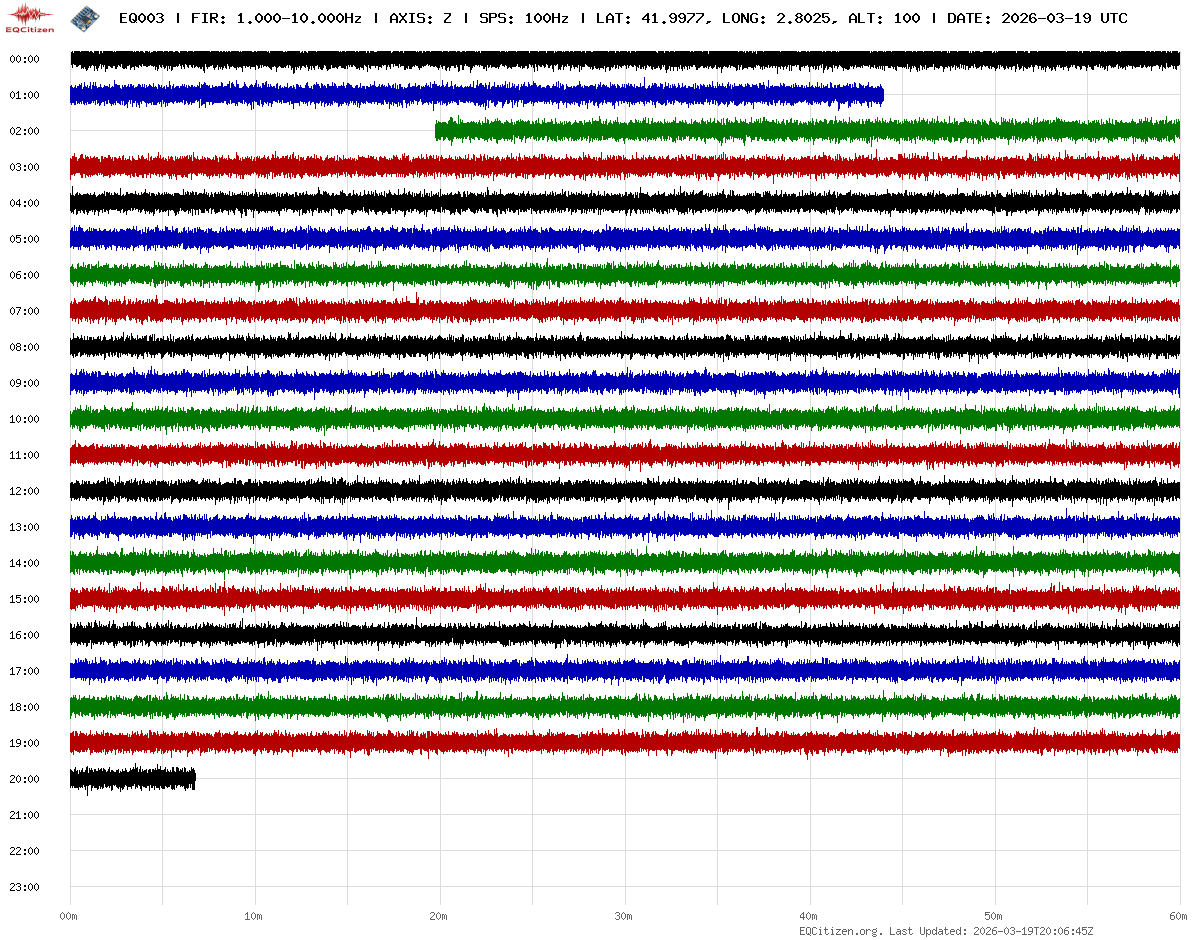The width and height of the screenshot is (1200, 940).
Task: Click the red seismic trace at 19:00
Action: point(625,743)
